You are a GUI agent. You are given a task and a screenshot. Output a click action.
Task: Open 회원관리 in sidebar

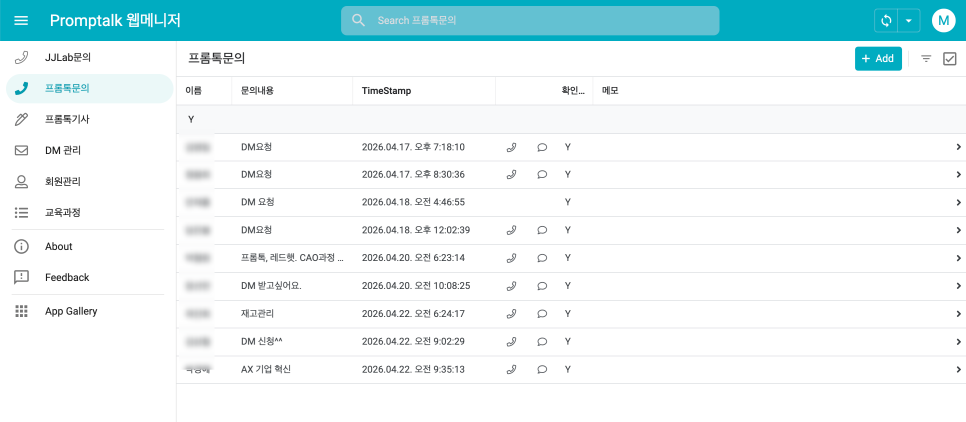tap(89, 182)
